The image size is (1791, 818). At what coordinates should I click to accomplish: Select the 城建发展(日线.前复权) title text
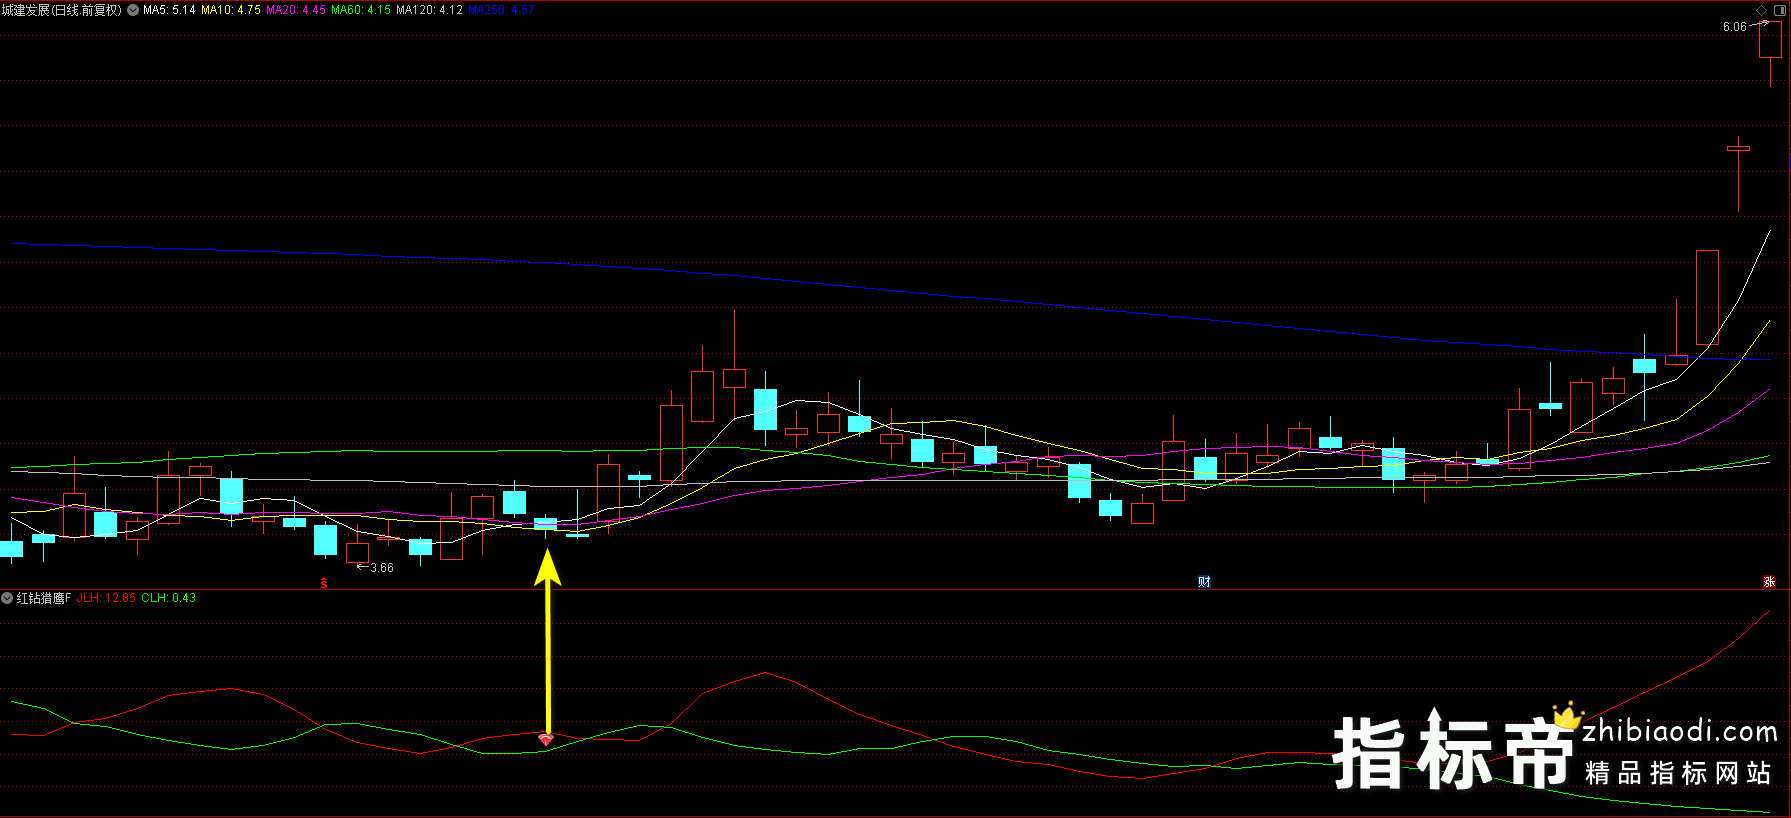pos(62,10)
